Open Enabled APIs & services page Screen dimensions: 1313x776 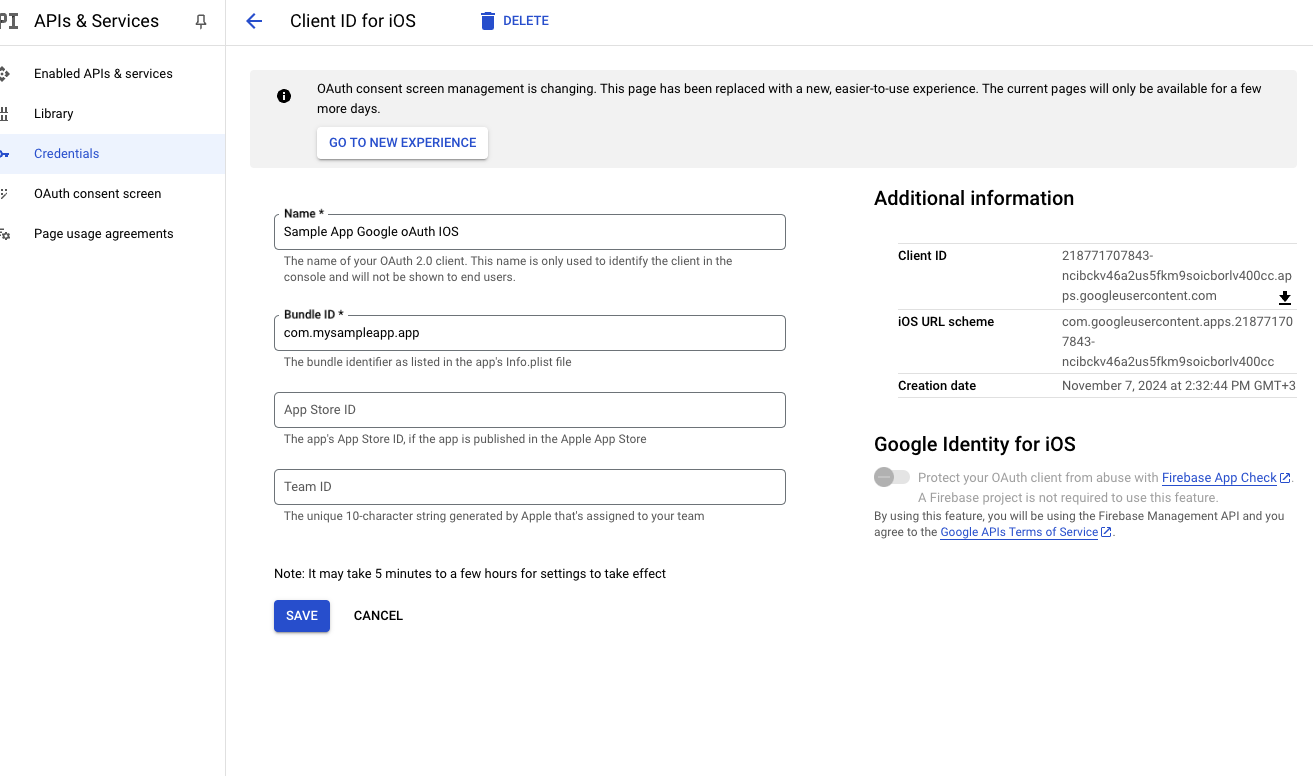coord(103,74)
